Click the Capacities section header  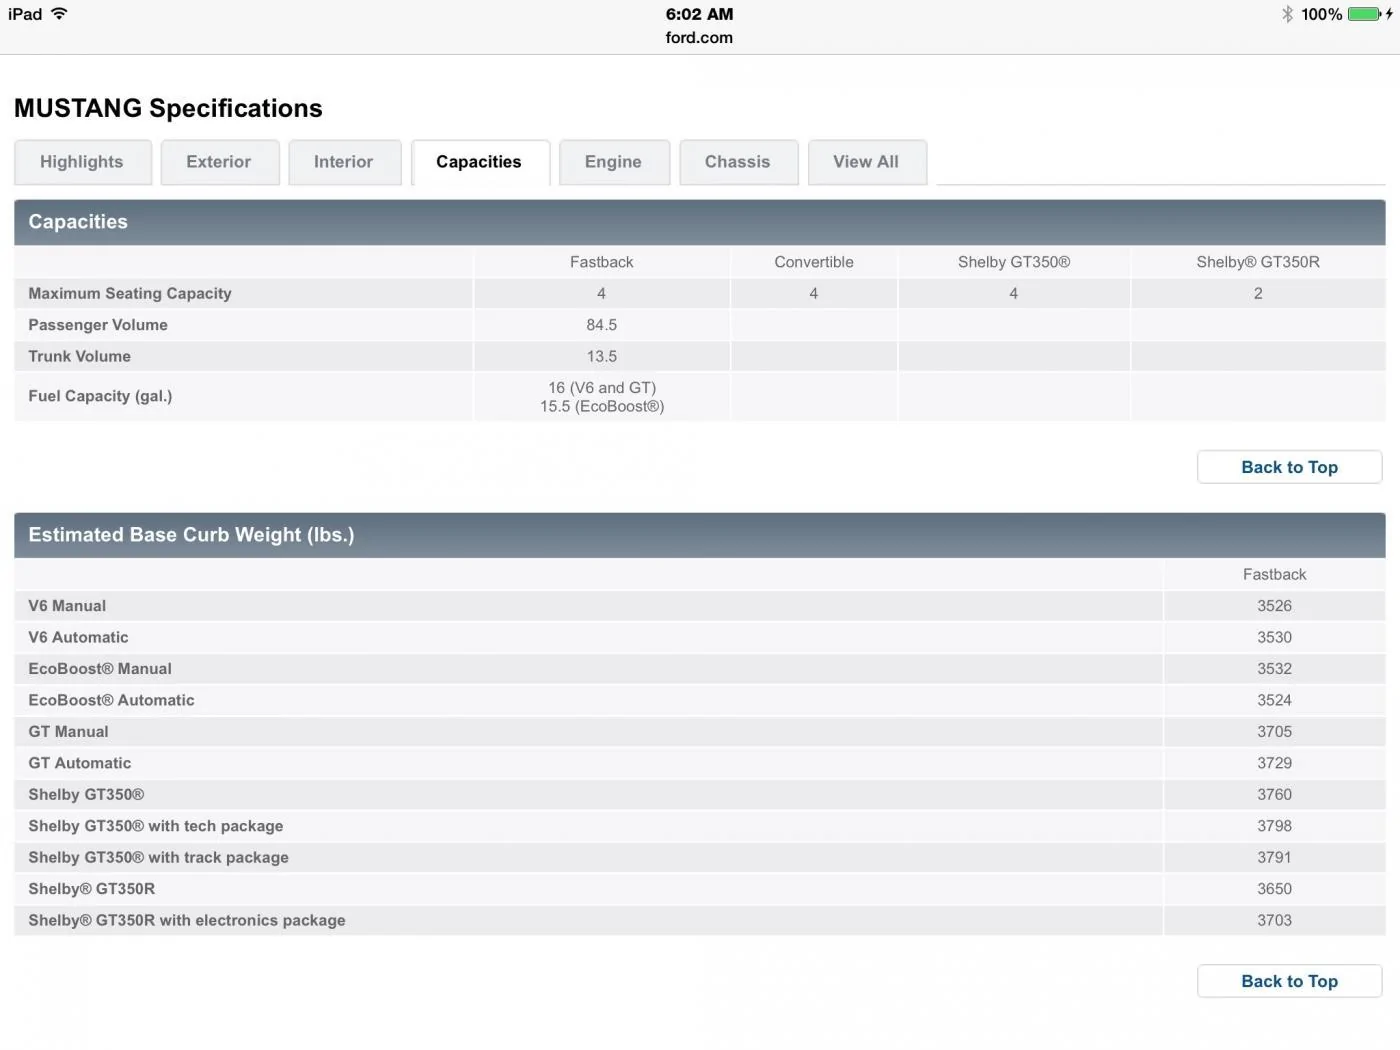pyautogui.click(x=700, y=222)
